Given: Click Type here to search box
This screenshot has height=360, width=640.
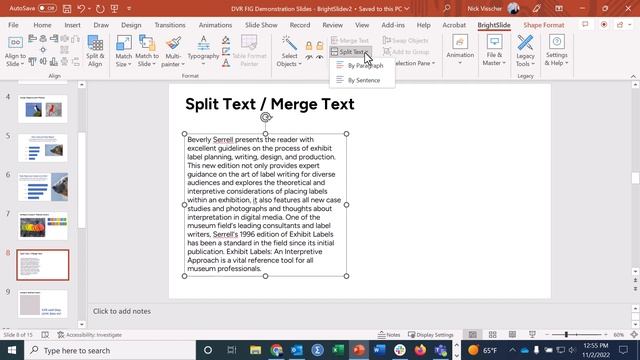Looking at the screenshot, I should coord(110,350).
